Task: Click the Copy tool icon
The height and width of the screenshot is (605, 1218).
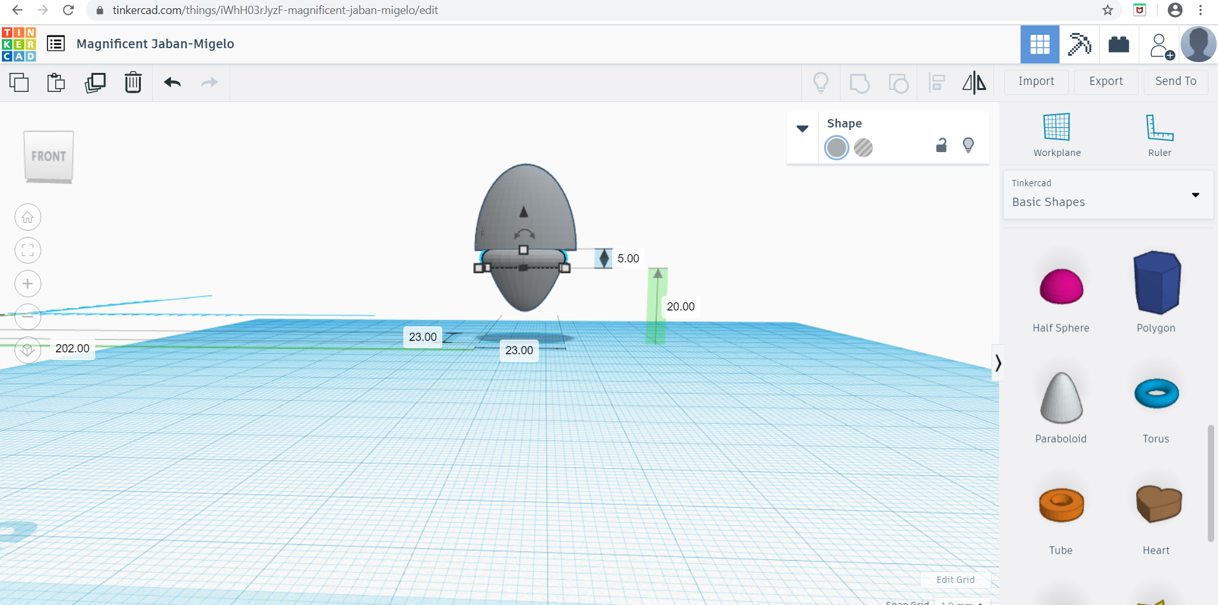Action: tap(19, 82)
